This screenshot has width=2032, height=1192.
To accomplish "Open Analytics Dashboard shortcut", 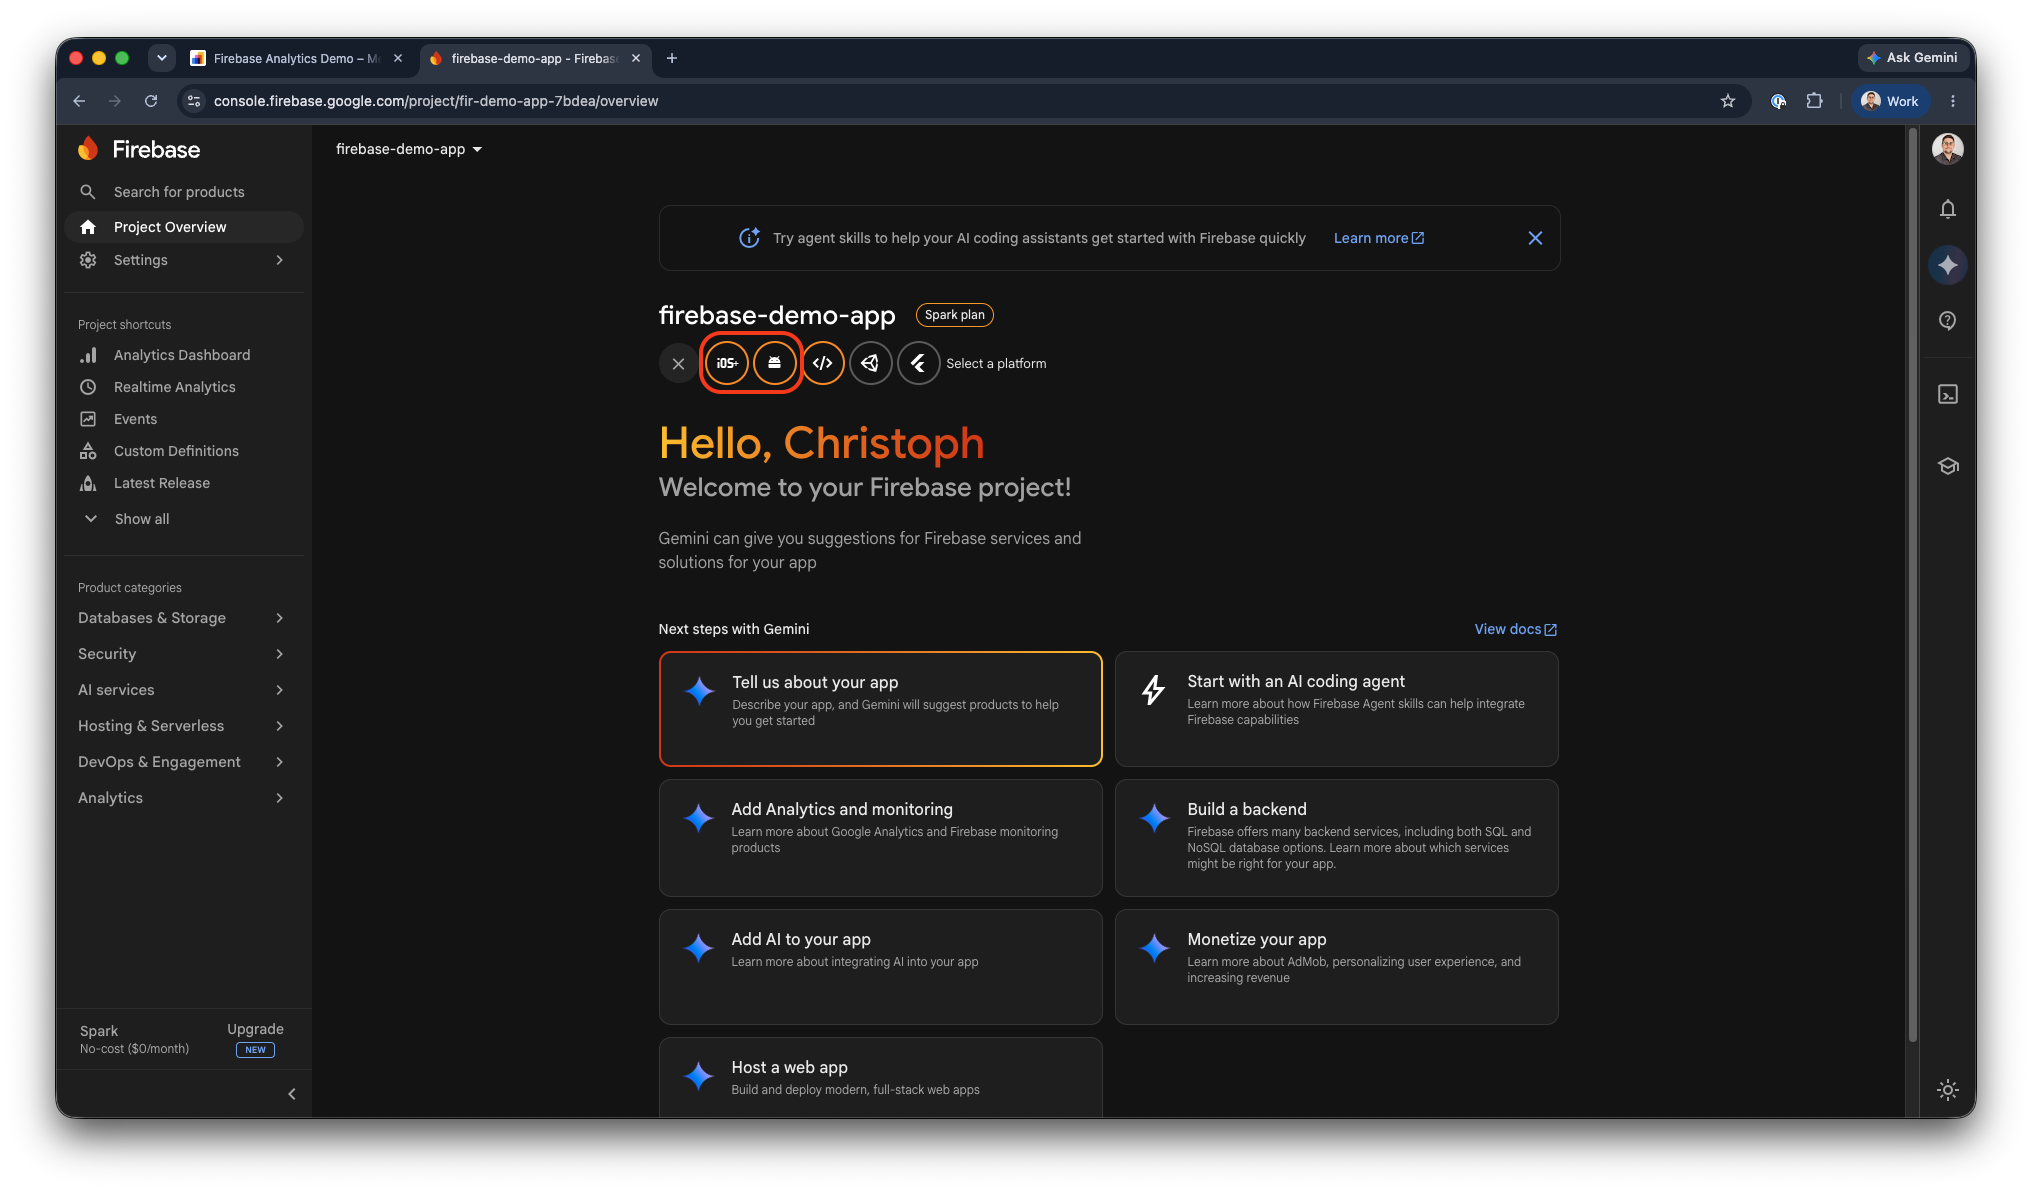I will (184, 355).
